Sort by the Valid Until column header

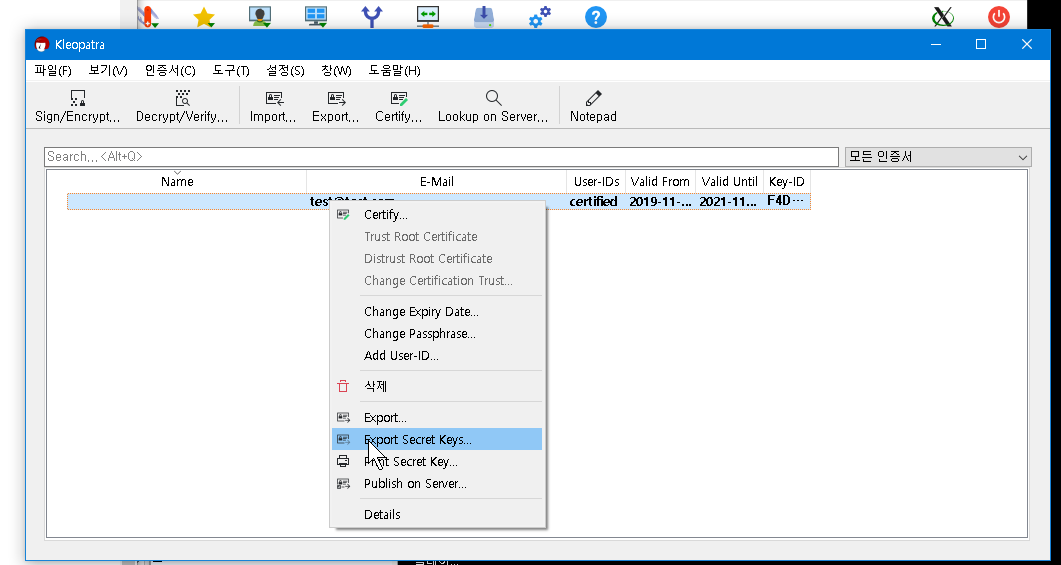(x=729, y=181)
